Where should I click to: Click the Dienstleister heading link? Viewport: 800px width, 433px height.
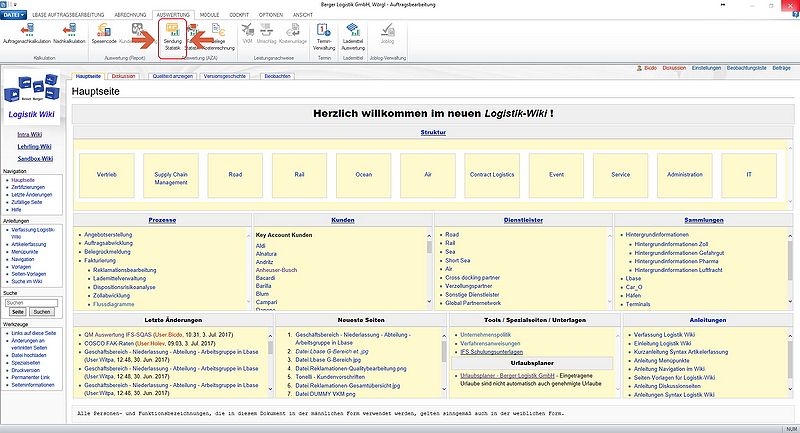coord(523,220)
